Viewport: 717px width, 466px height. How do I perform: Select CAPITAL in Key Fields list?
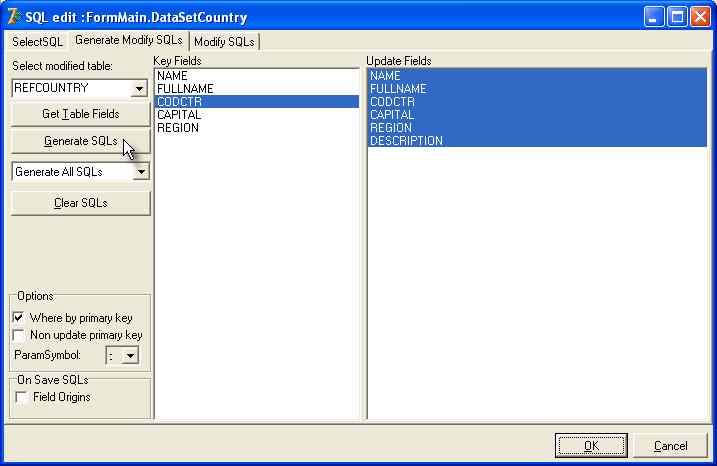[x=257, y=115]
